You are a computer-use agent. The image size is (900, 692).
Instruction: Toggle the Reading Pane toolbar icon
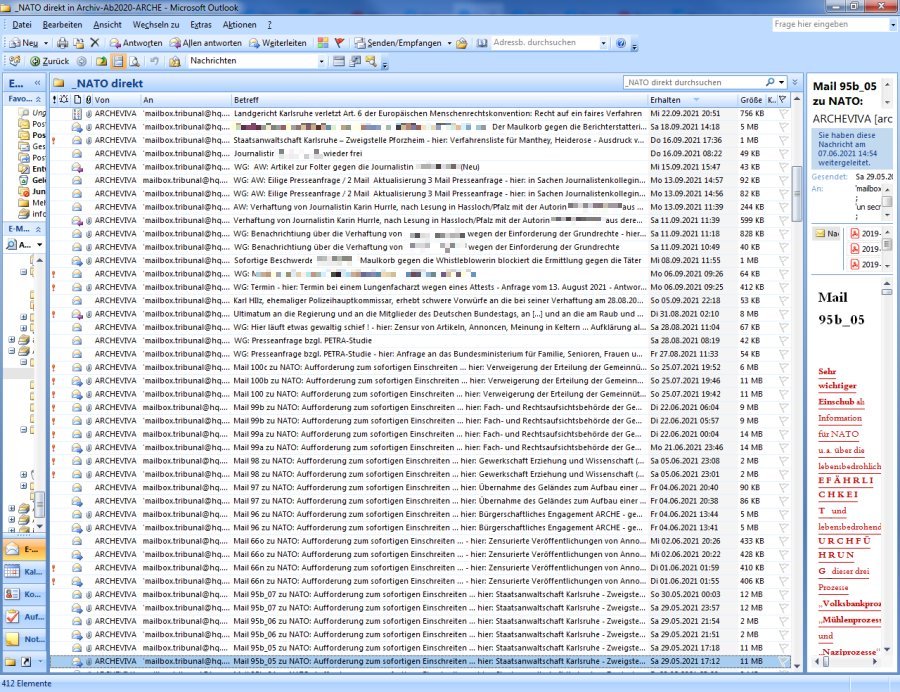[x=118, y=61]
